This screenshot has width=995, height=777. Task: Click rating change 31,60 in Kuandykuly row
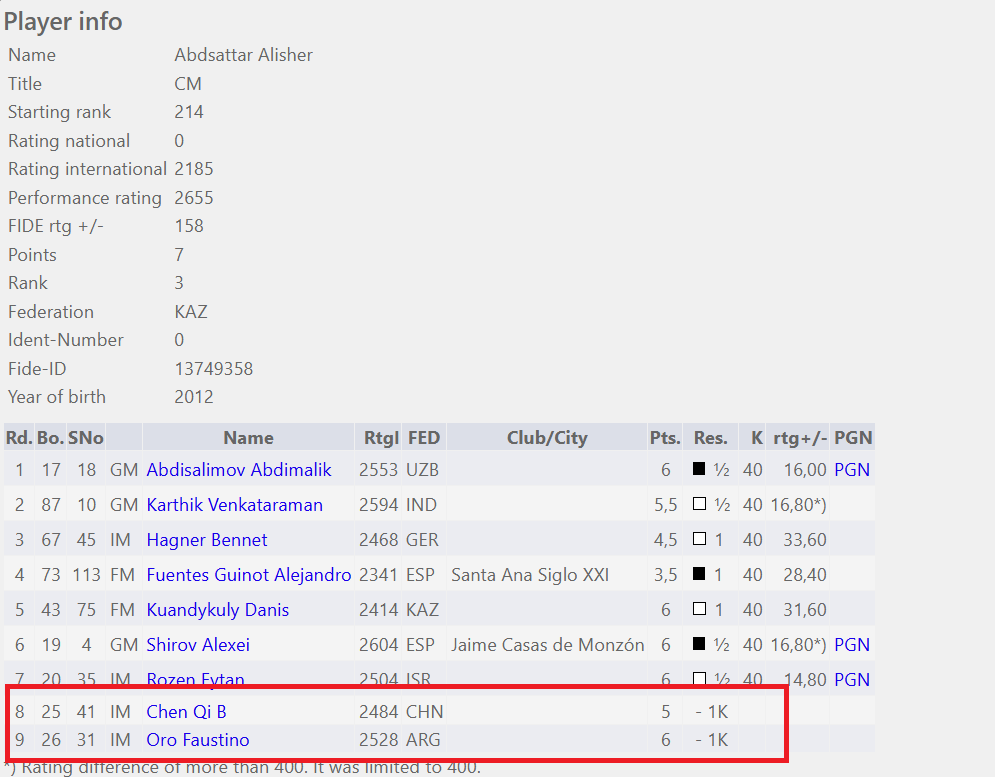(x=805, y=609)
